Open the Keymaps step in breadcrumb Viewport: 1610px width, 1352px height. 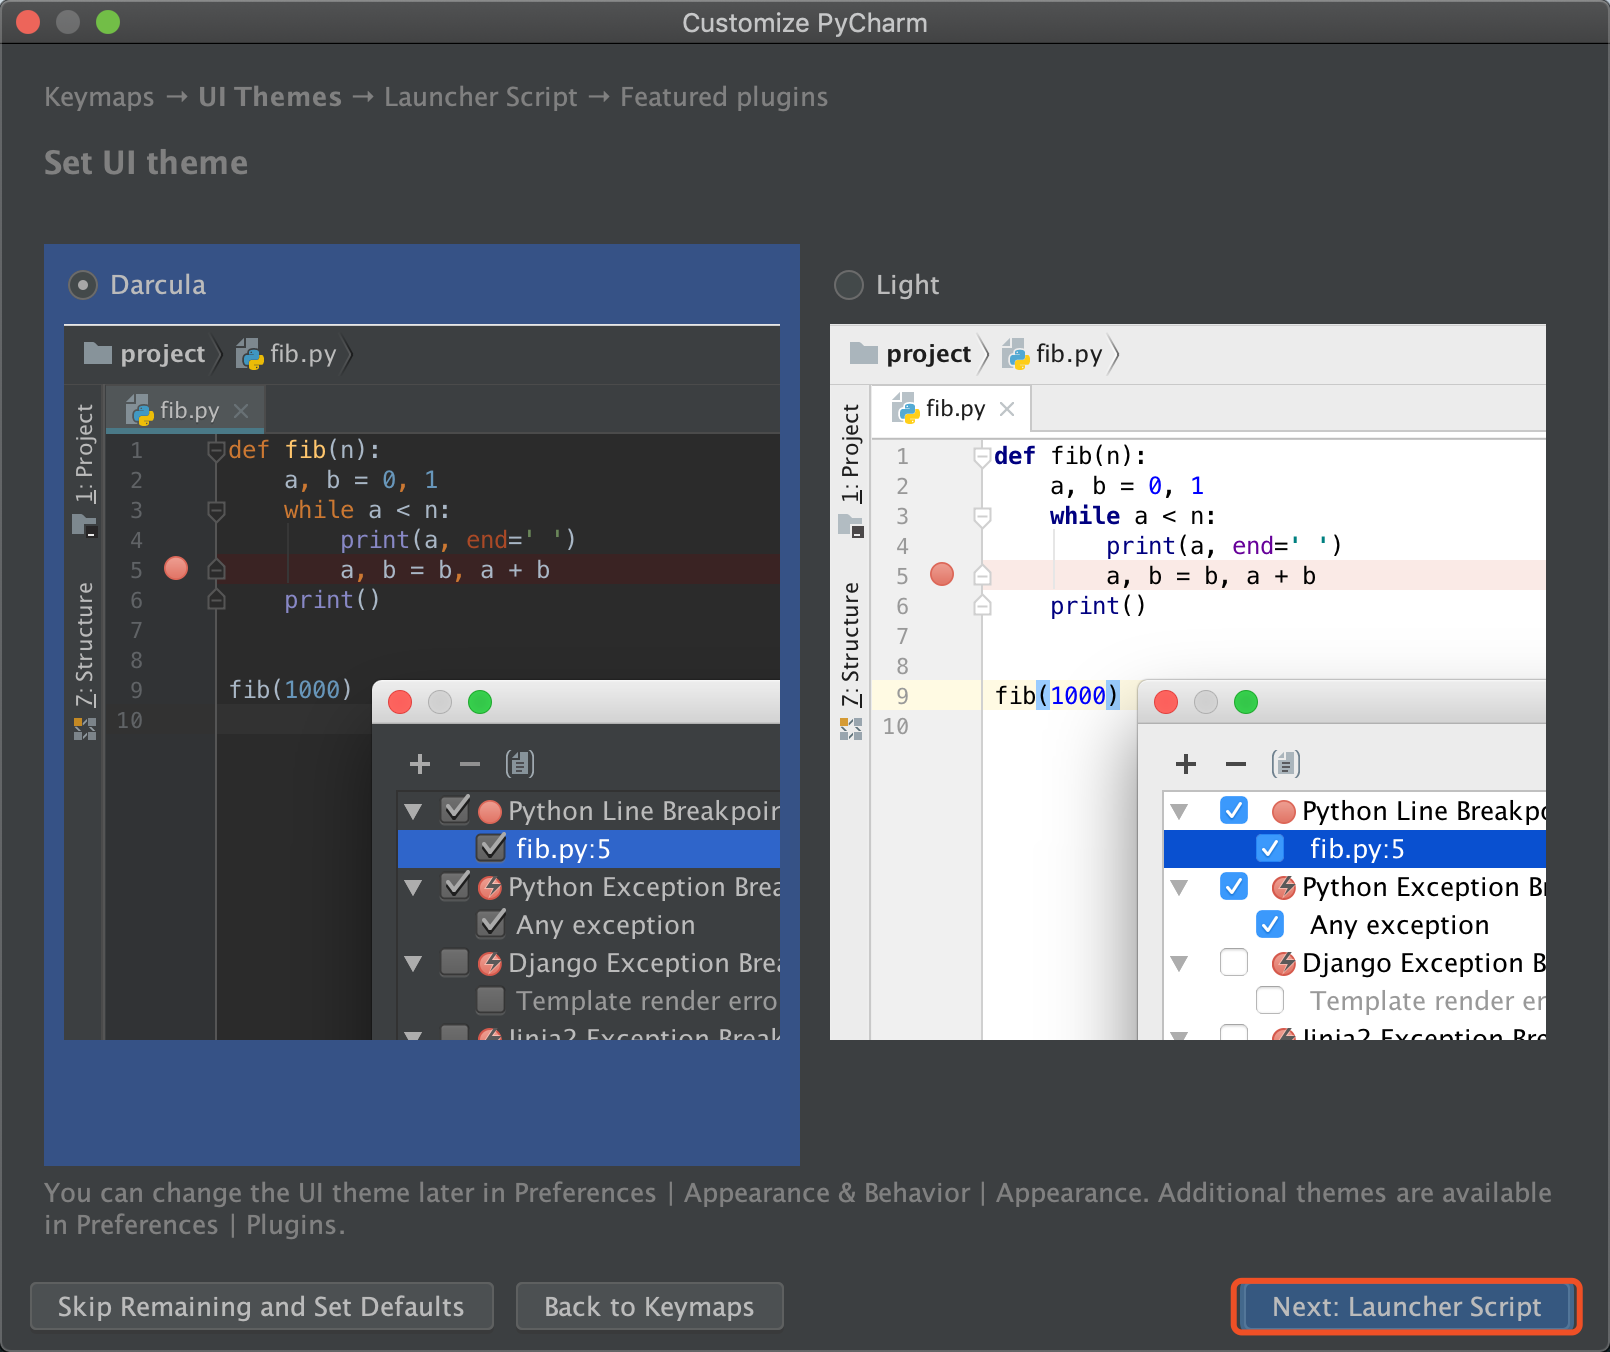point(99,97)
